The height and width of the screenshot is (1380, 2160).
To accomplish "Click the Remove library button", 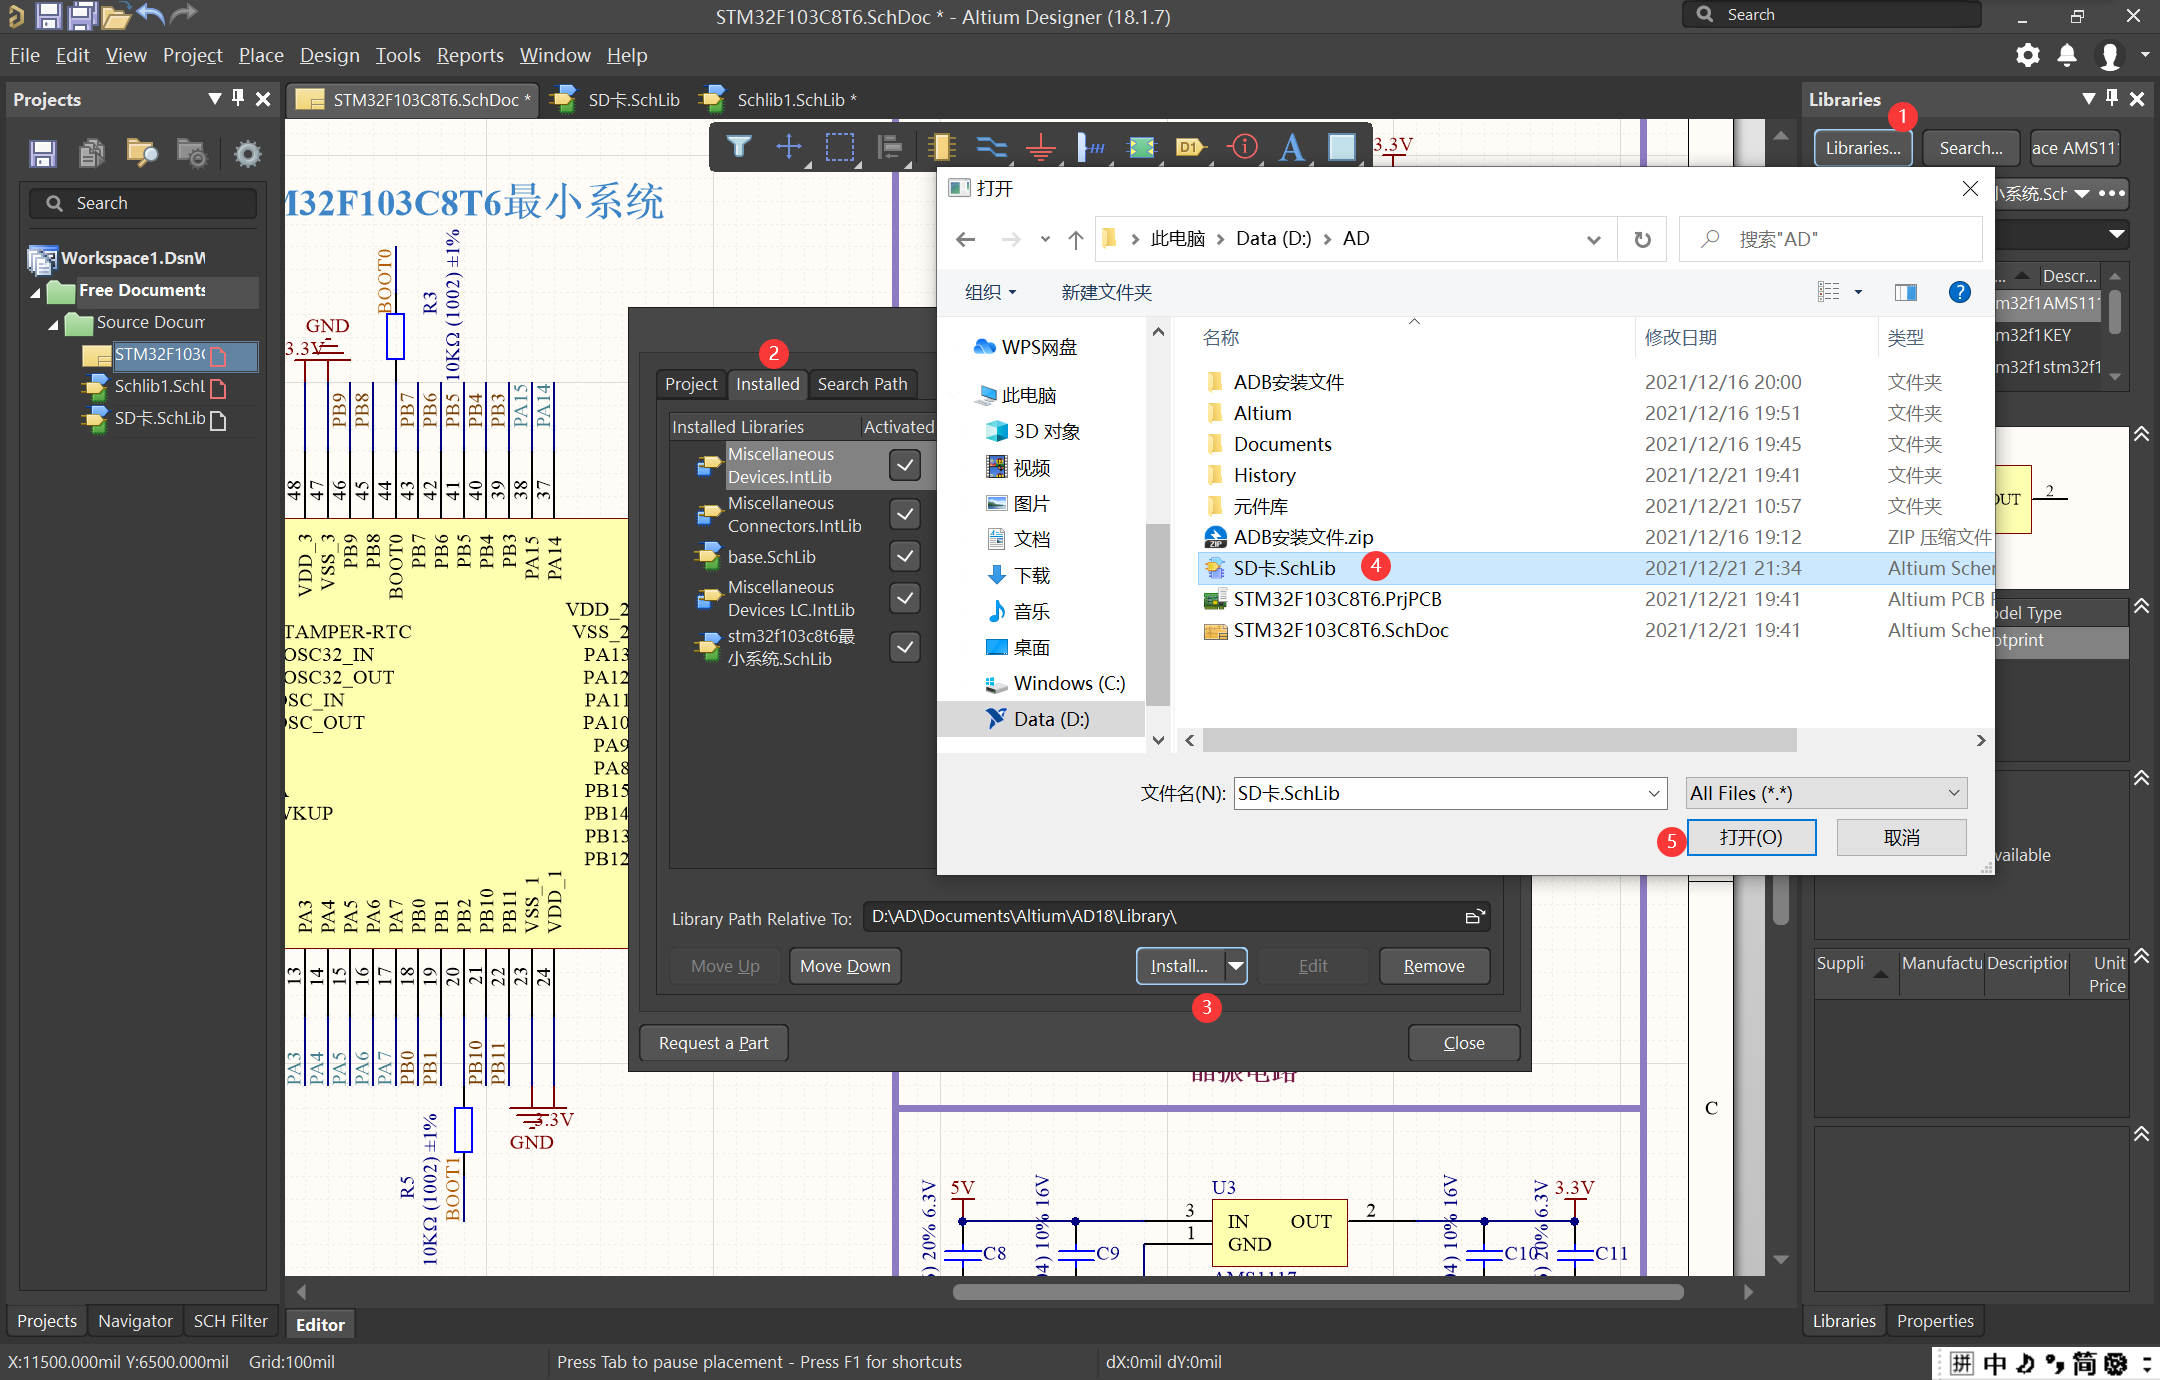I will pyautogui.click(x=1433, y=966).
